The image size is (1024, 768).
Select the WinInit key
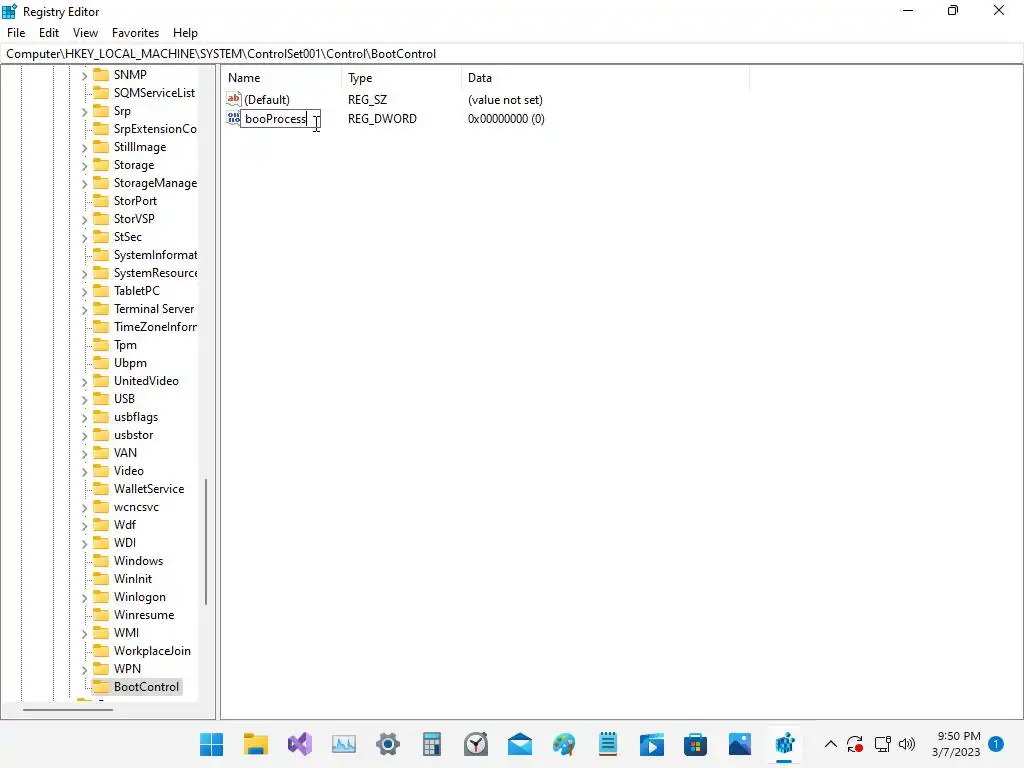tap(133, 579)
